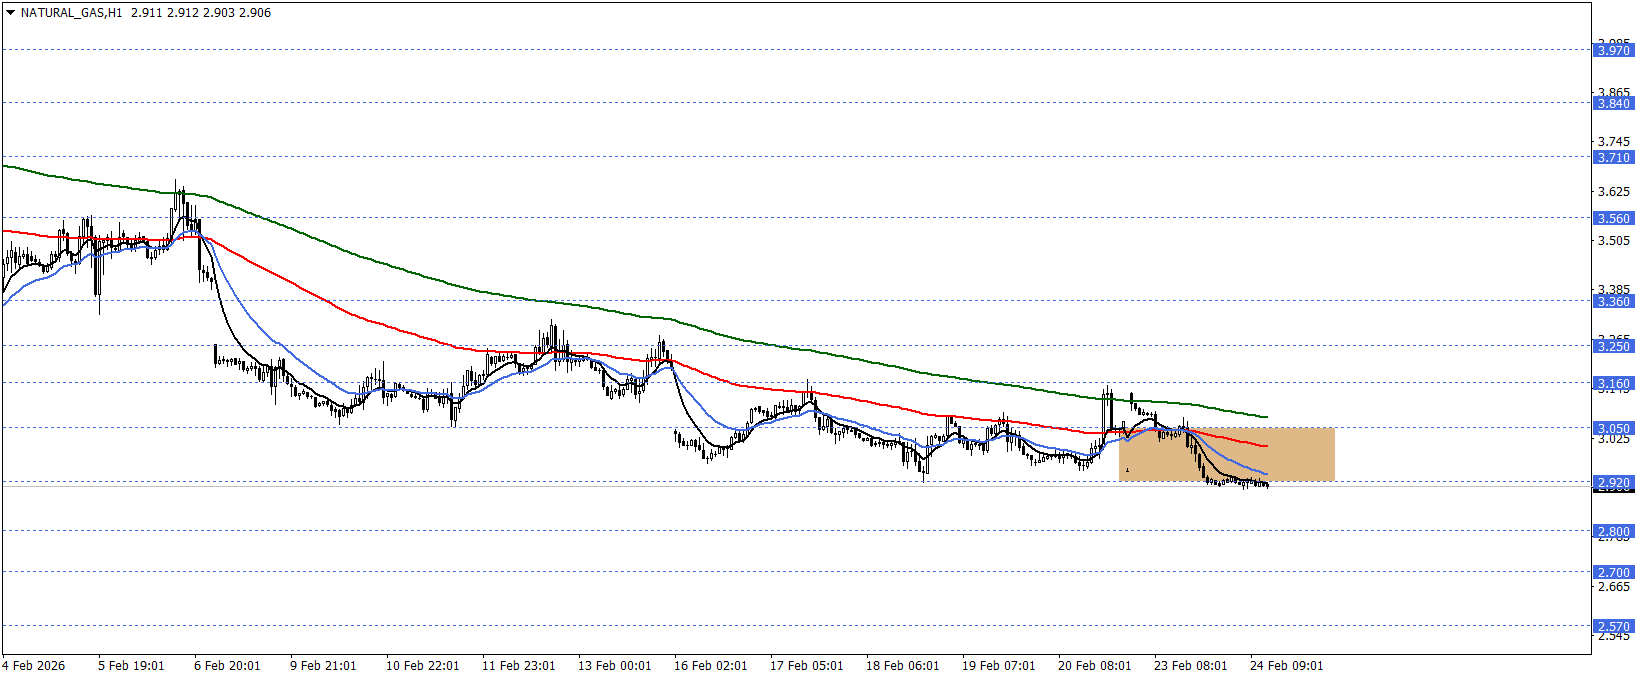Viewport: 1641px width, 678px height.
Task: Click the 3.840 price level label
Action: pyautogui.click(x=1612, y=104)
